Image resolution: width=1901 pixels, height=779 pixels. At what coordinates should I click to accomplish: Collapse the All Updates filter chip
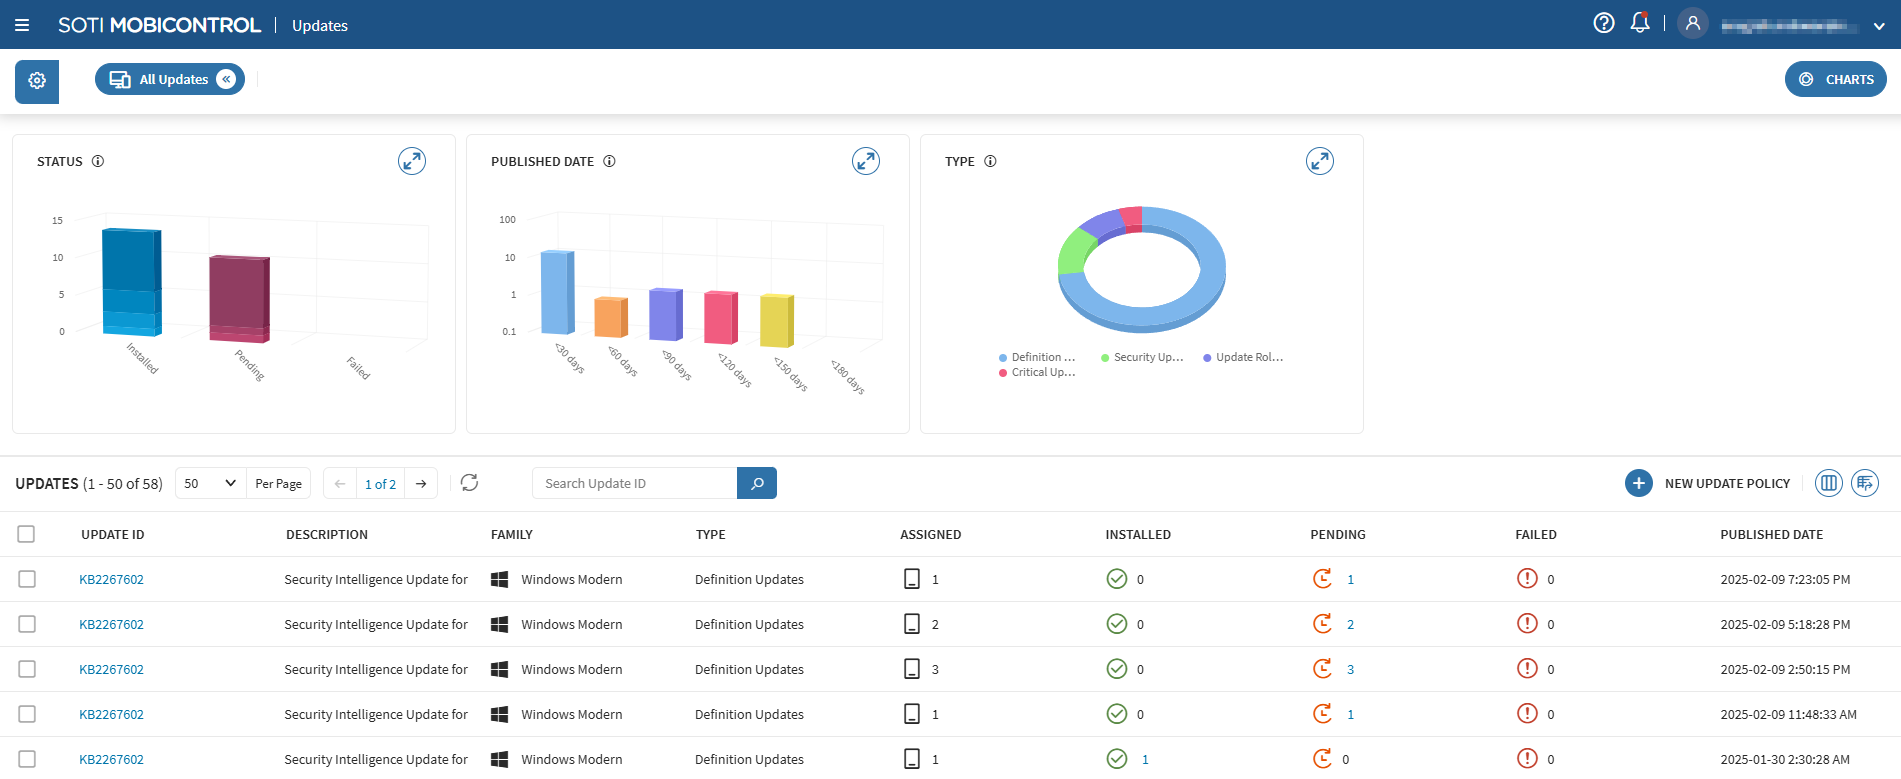point(227,79)
